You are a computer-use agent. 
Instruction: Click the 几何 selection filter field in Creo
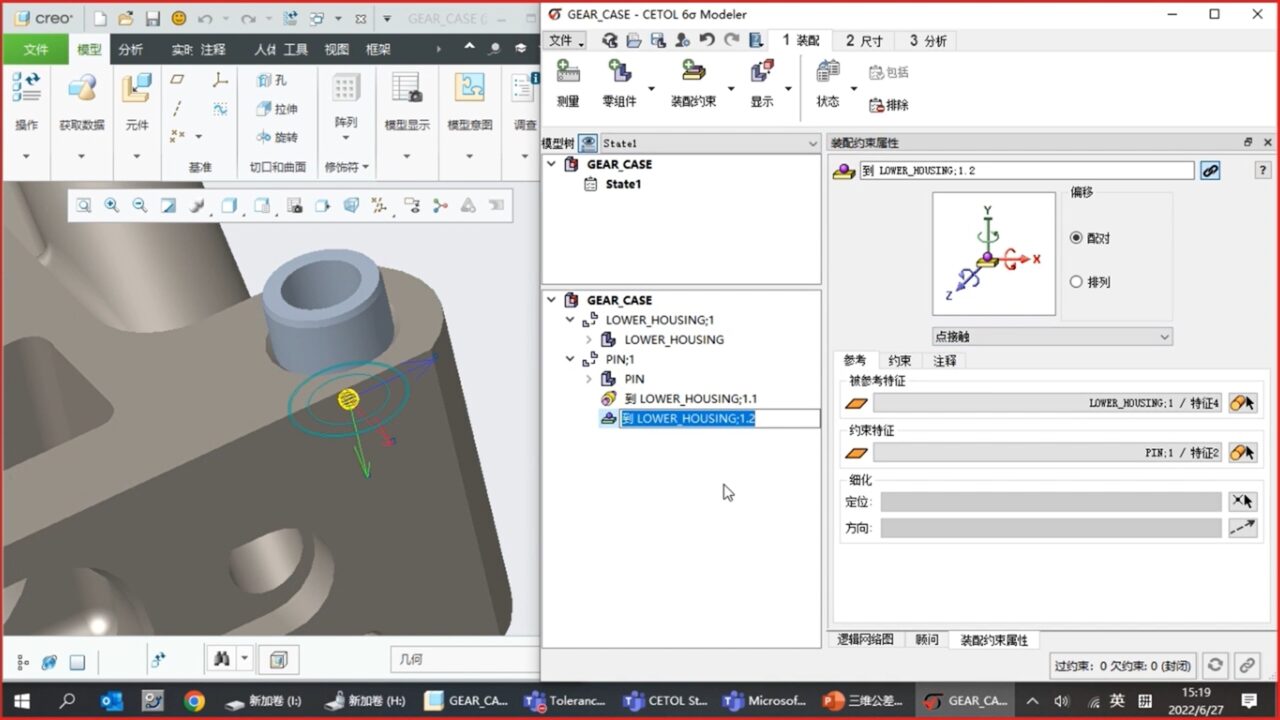[464, 660]
